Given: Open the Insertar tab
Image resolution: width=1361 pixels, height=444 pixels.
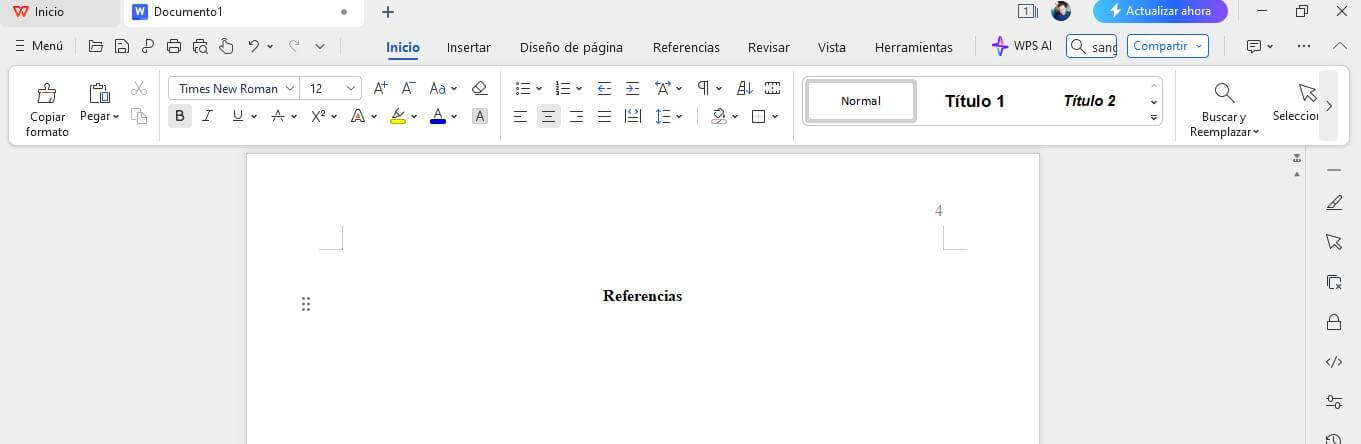Looking at the screenshot, I should [468, 47].
